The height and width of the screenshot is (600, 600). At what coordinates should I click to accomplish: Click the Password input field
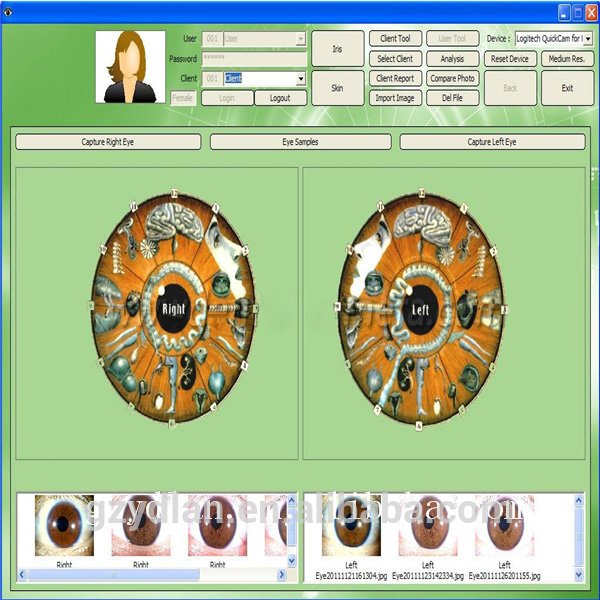pos(254,59)
